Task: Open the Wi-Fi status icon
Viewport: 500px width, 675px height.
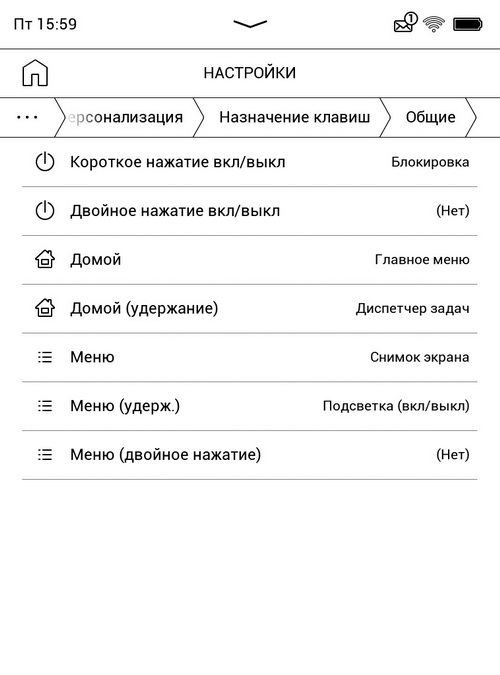Action: pos(434,24)
